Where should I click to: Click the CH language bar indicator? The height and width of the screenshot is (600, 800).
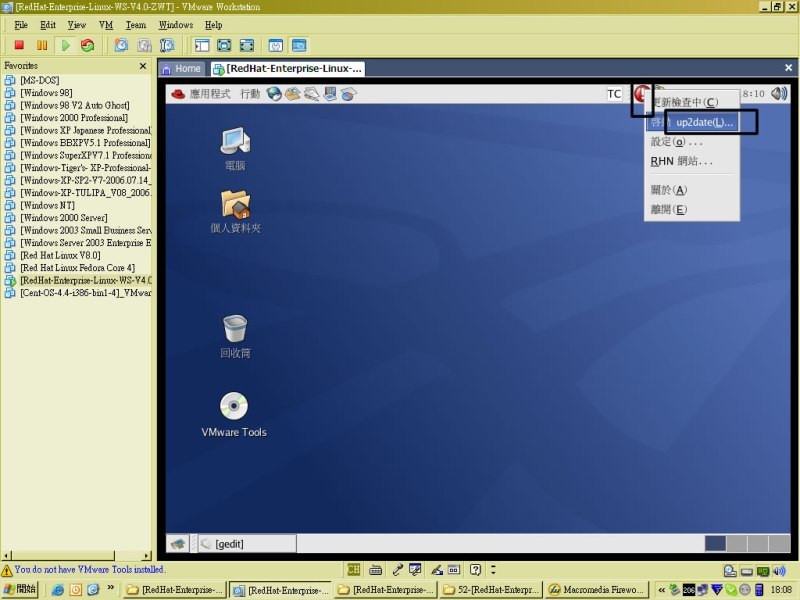click(353, 569)
